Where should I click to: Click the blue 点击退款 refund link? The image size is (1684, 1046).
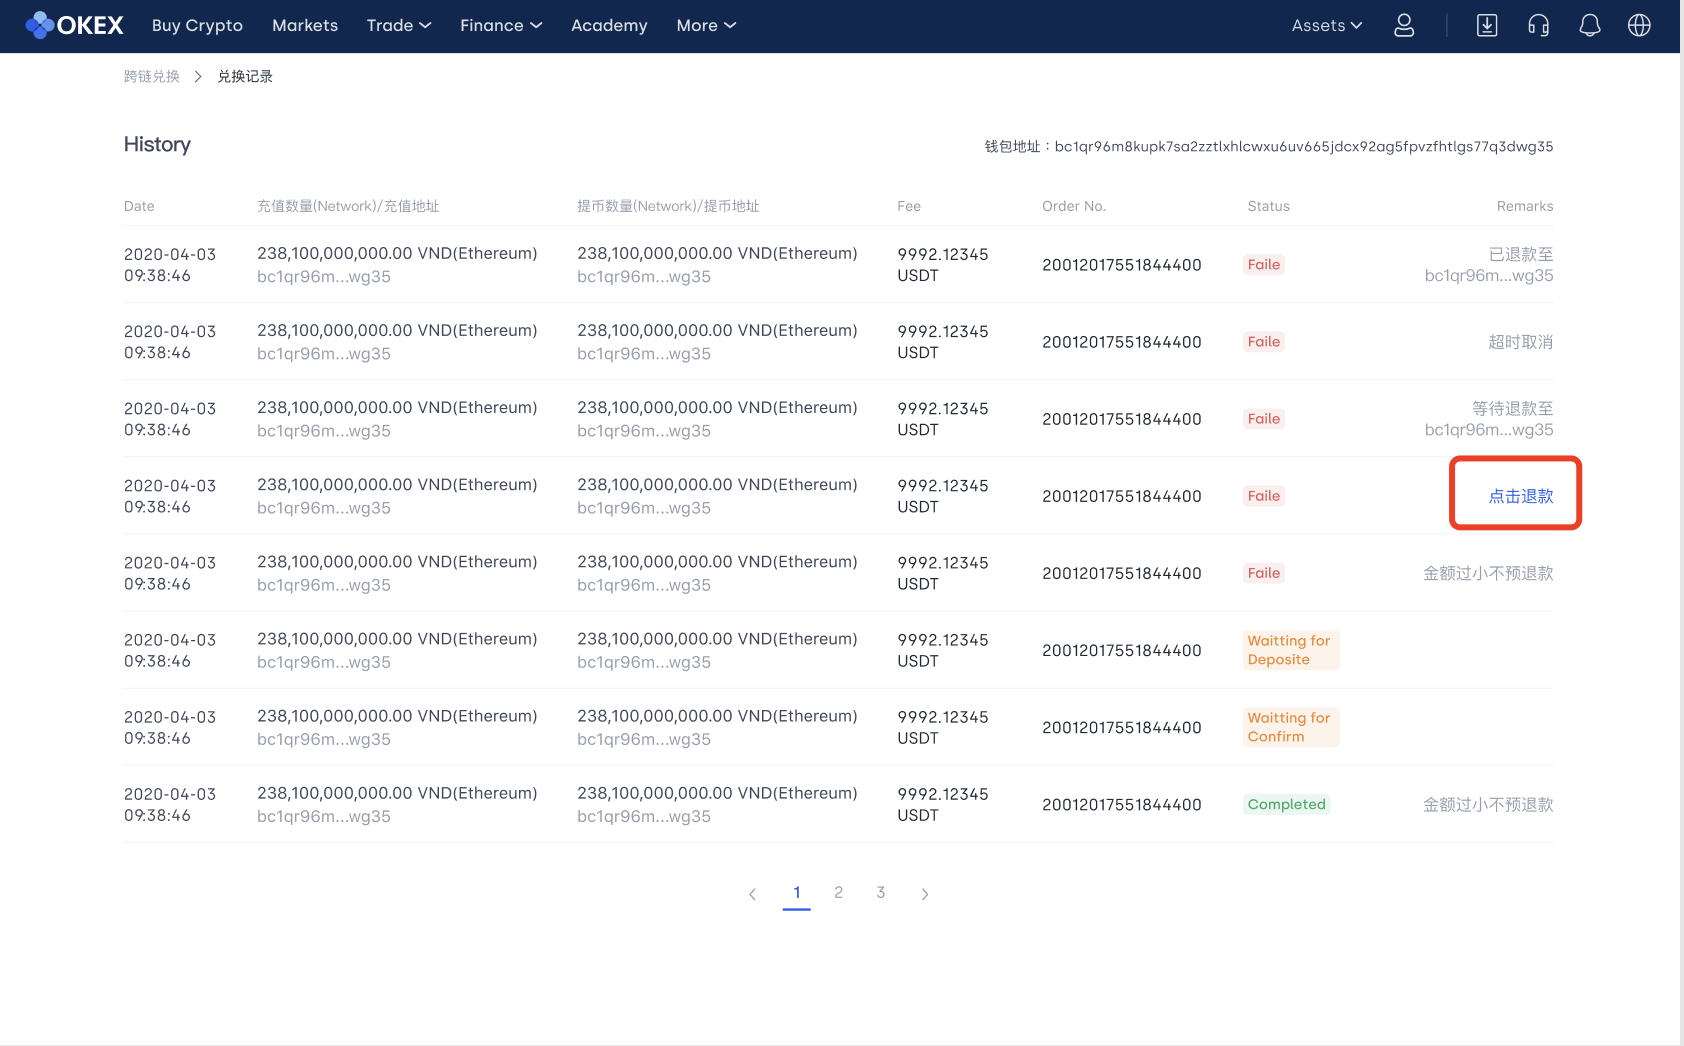[x=1520, y=496]
